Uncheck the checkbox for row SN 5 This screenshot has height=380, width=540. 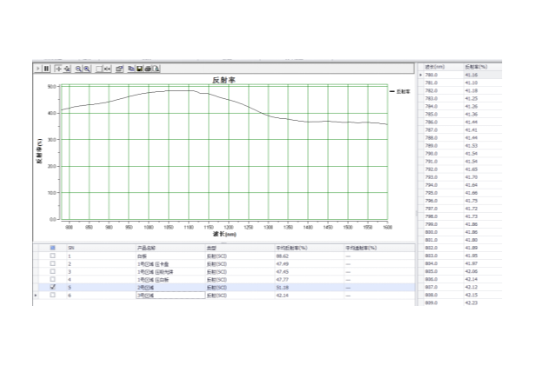click(x=53, y=287)
